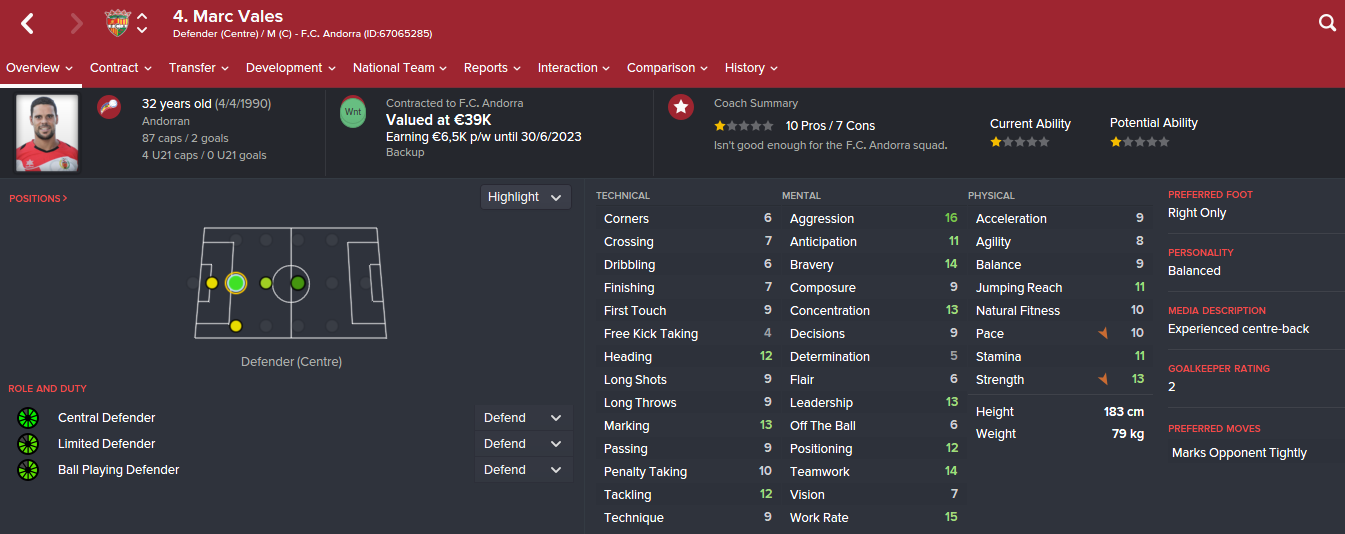1345x534 pixels.
Task: Click the POSITIONS header link
Action: tap(38, 199)
